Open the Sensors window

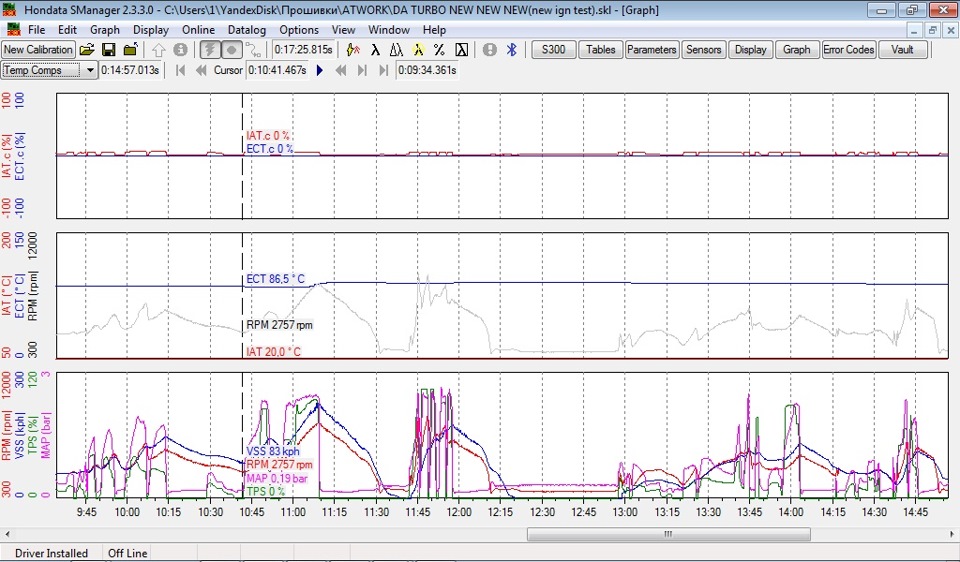tap(703, 50)
